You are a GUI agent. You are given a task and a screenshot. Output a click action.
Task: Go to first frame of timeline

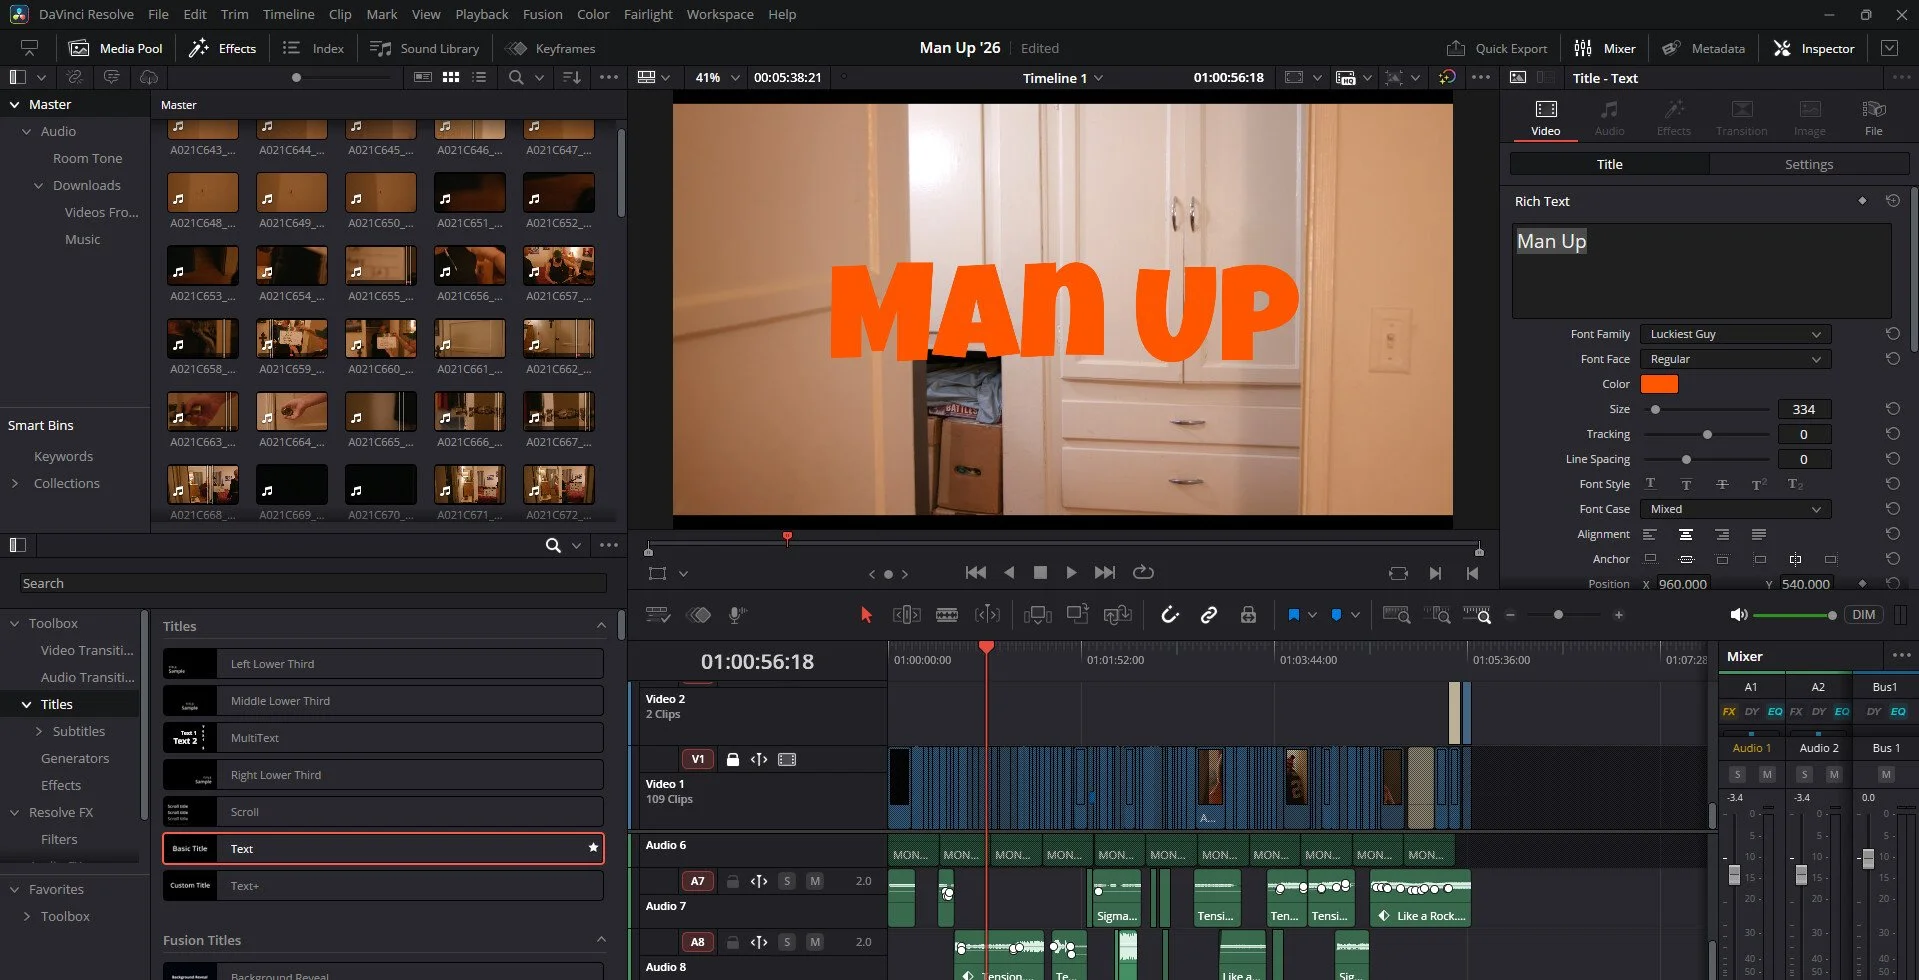tap(975, 572)
